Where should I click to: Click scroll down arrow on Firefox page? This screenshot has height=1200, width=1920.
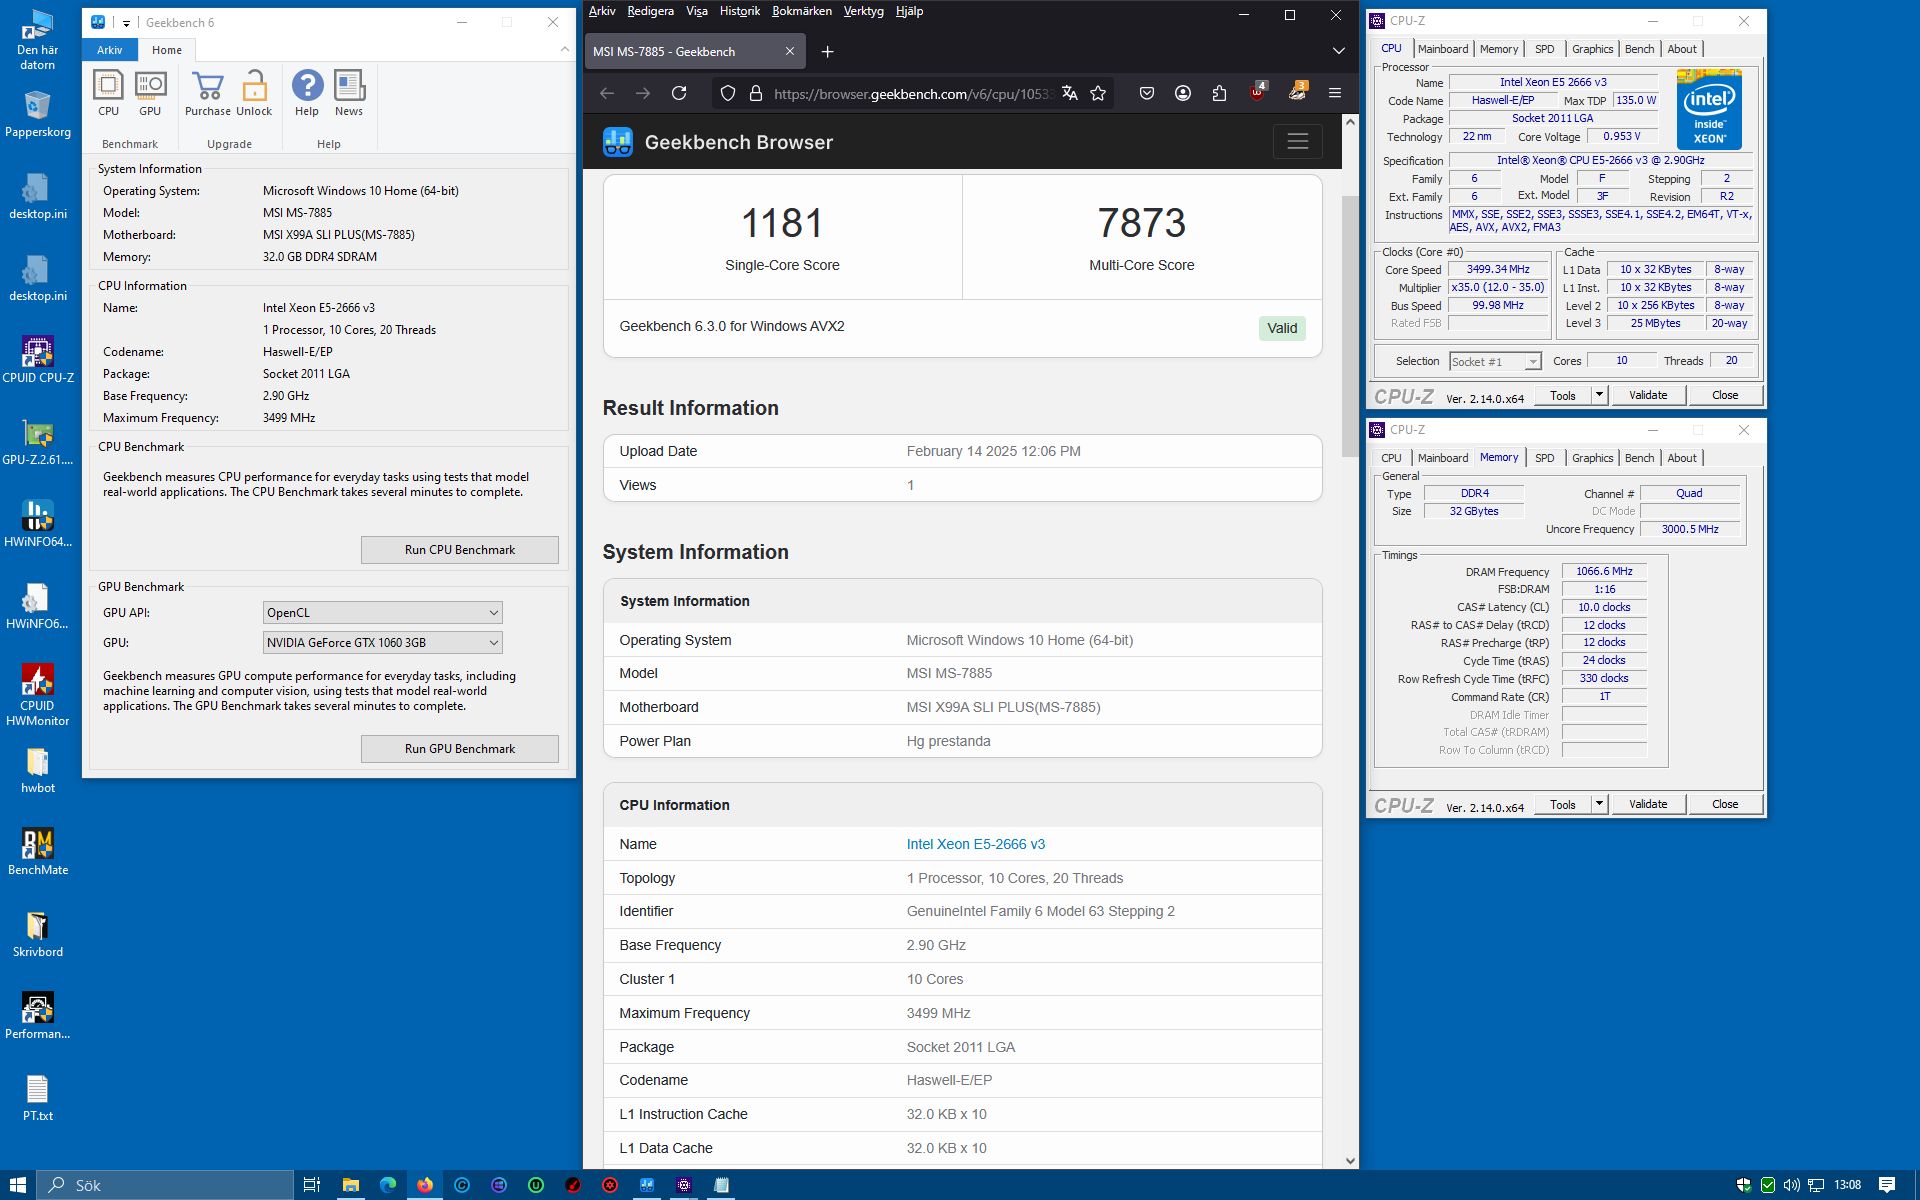pos(1350,1161)
